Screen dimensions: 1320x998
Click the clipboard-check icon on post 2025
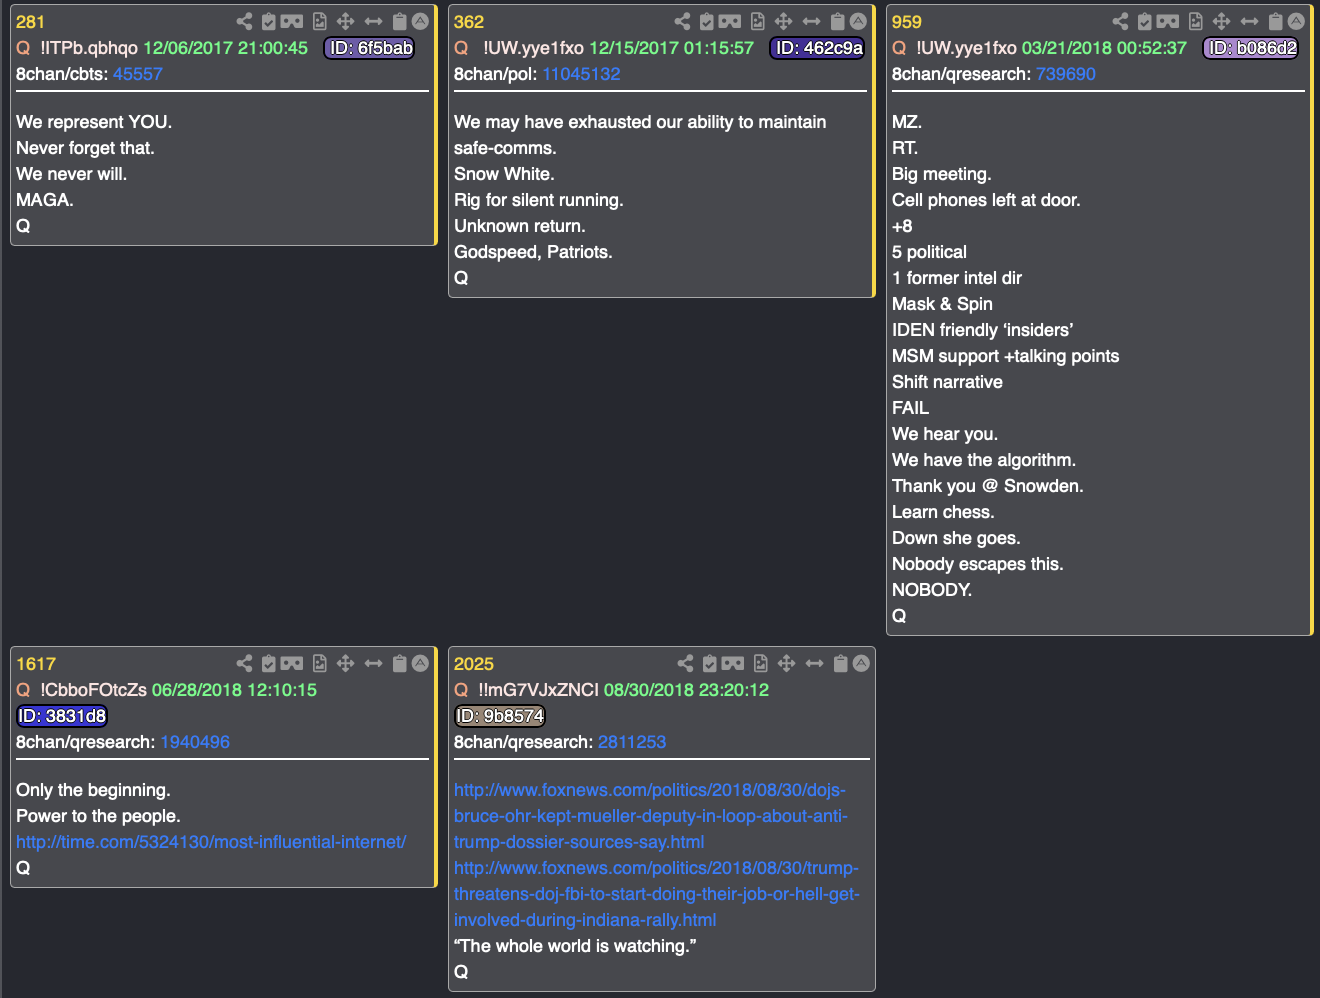coord(710,663)
